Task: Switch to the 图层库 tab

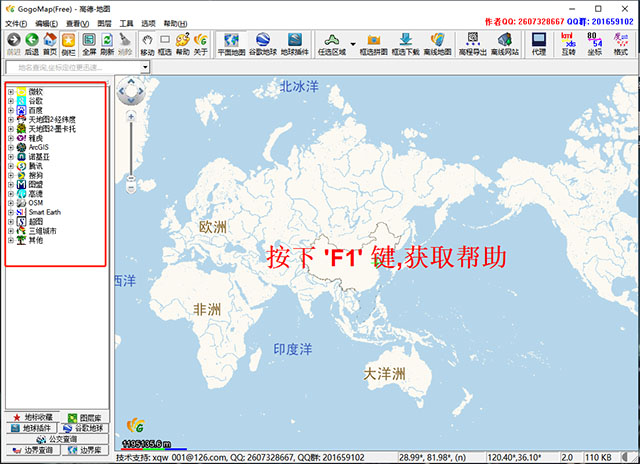Action: pyautogui.click(x=84, y=418)
